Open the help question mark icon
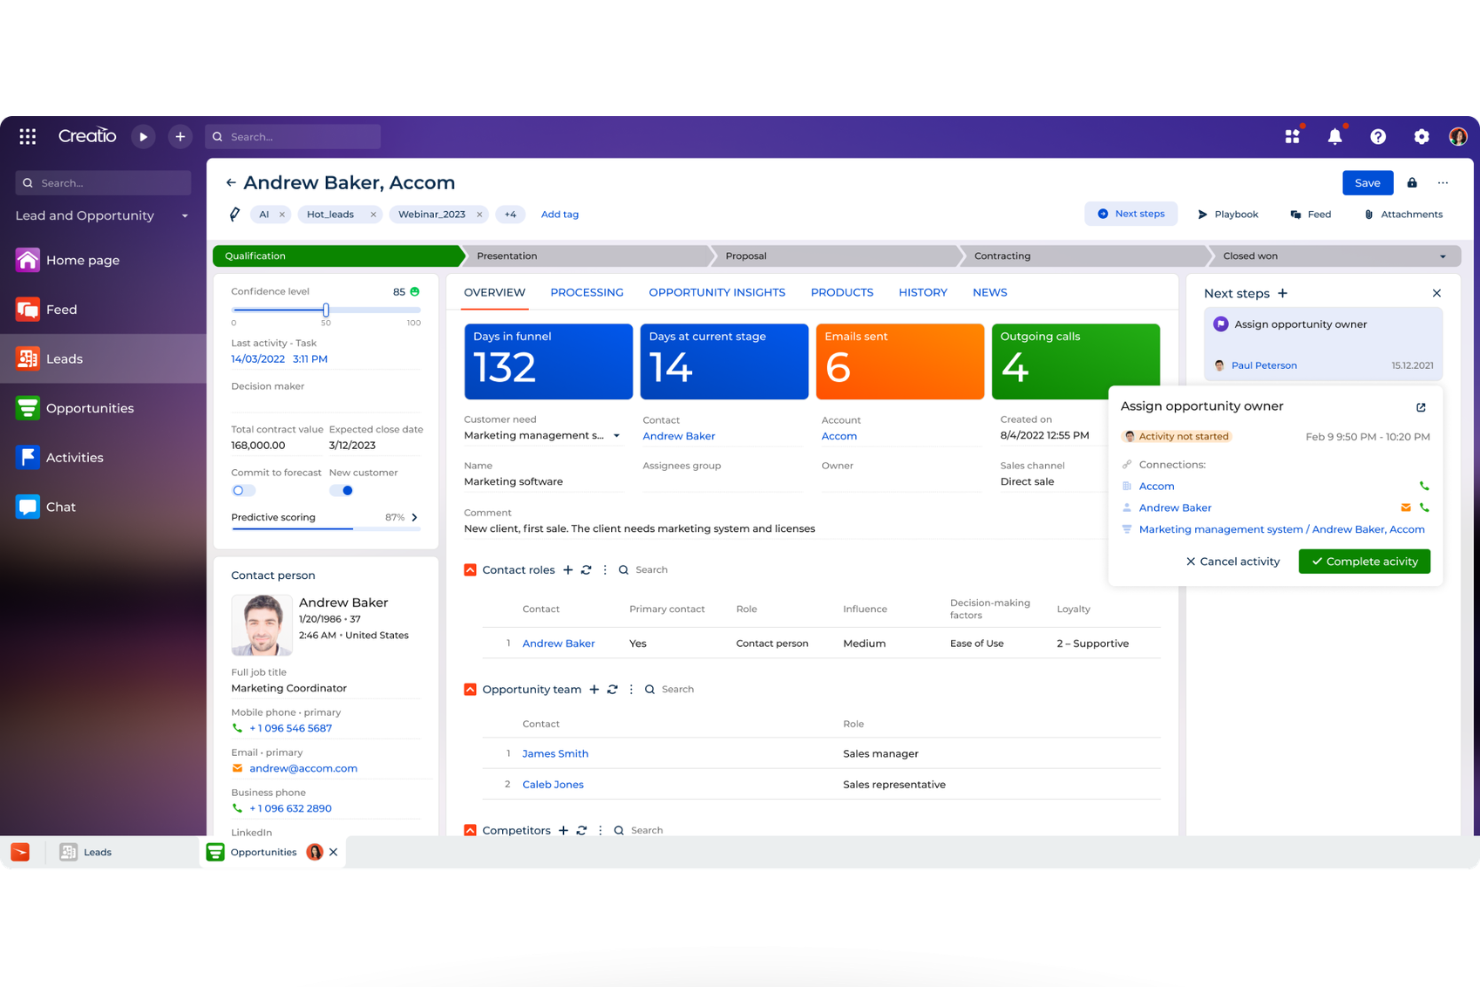The width and height of the screenshot is (1480, 987). 1378,136
